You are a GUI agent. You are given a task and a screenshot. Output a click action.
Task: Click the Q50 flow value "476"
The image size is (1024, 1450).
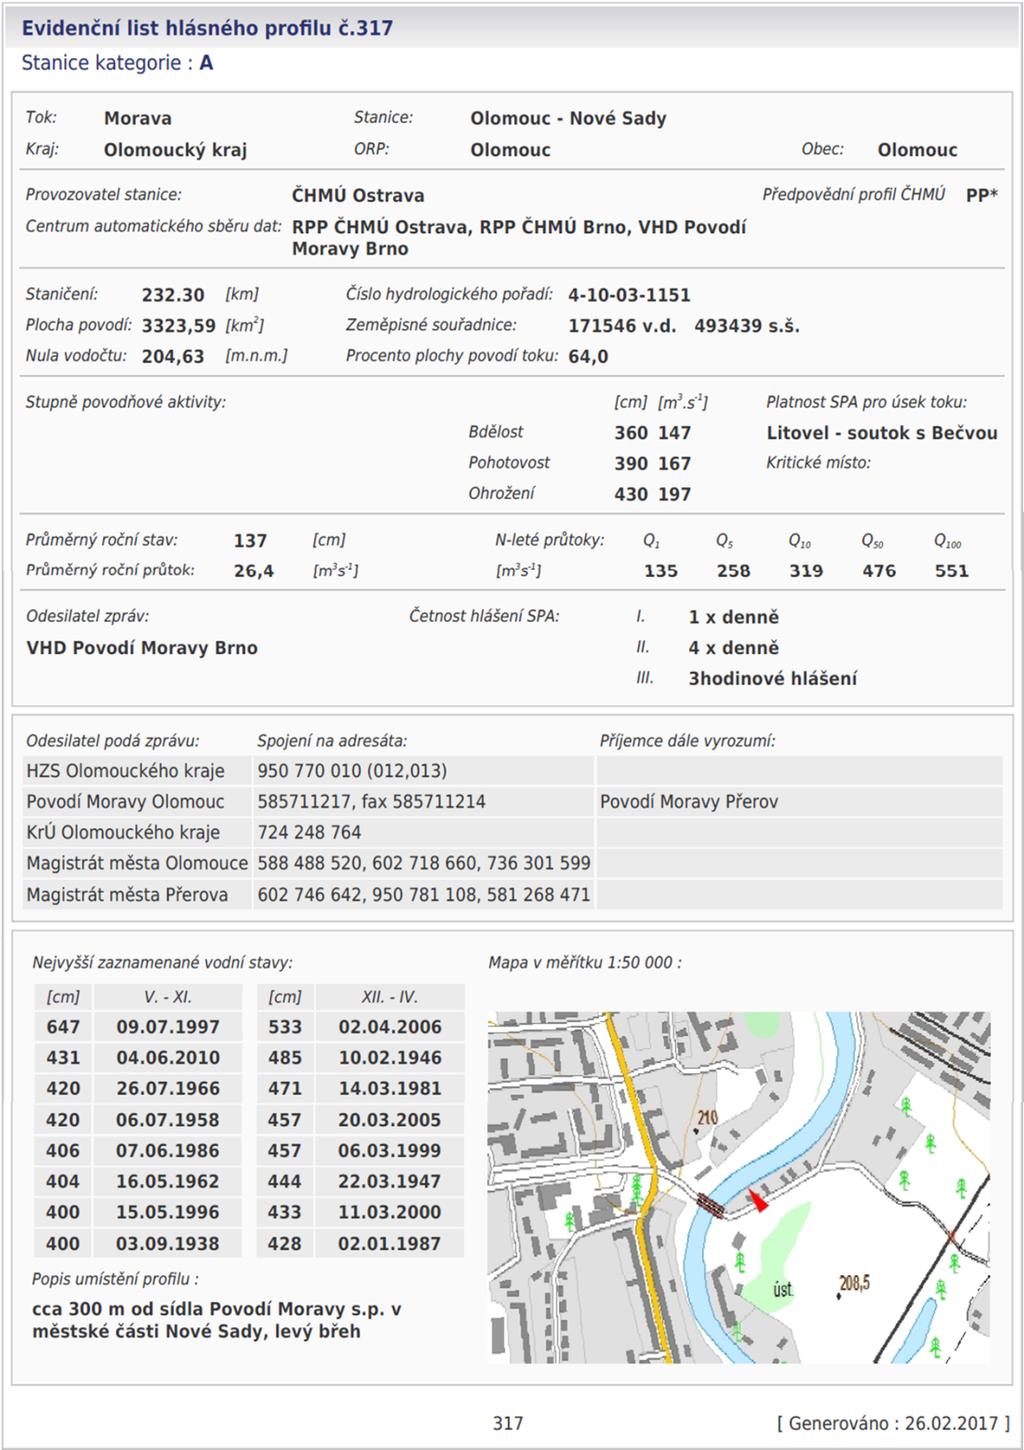tap(879, 571)
